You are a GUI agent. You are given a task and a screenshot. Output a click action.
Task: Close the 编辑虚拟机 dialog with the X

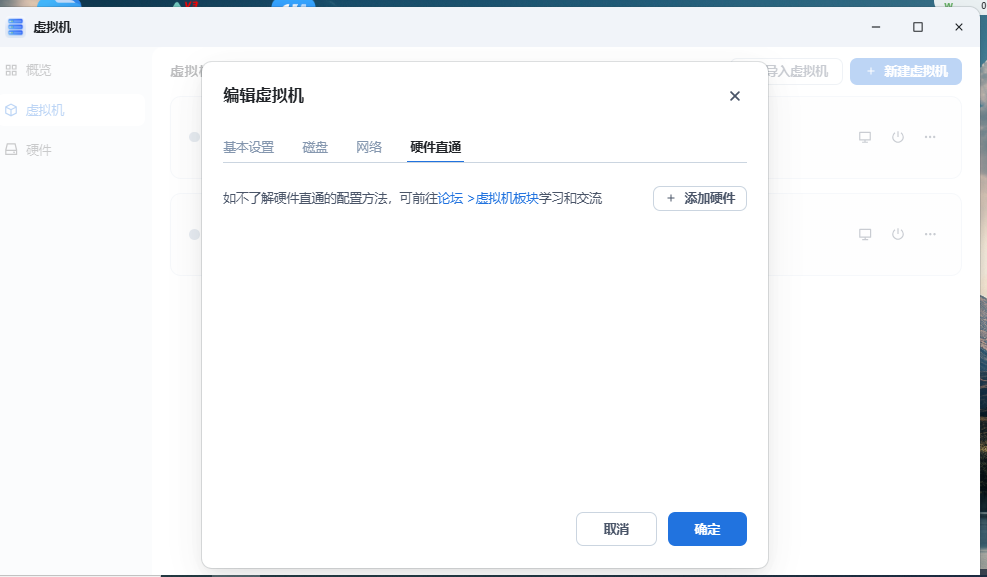tap(734, 96)
